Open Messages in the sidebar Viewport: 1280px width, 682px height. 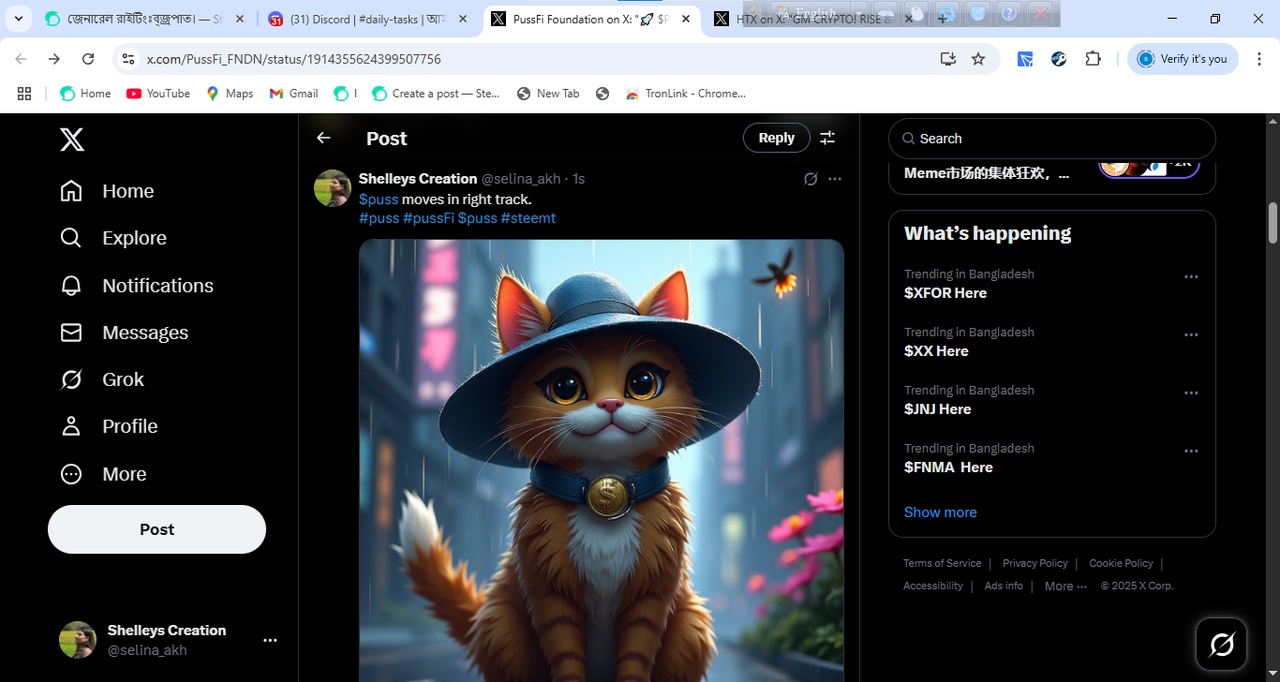point(124,332)
